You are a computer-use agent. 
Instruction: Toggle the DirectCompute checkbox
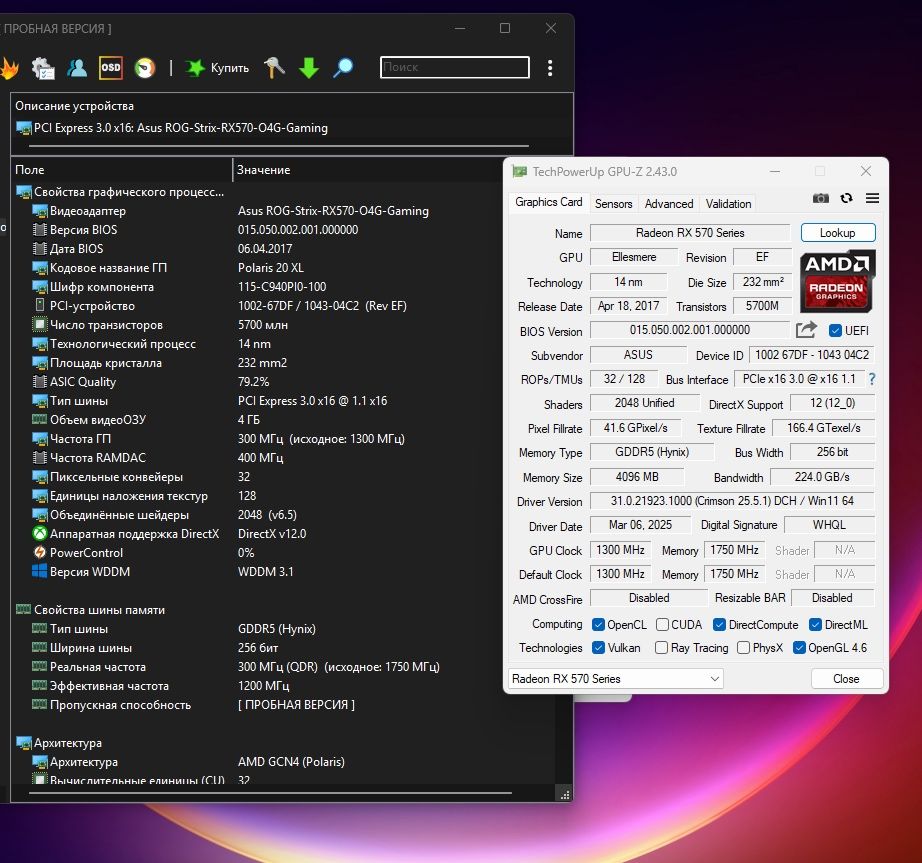click(719, 624)
